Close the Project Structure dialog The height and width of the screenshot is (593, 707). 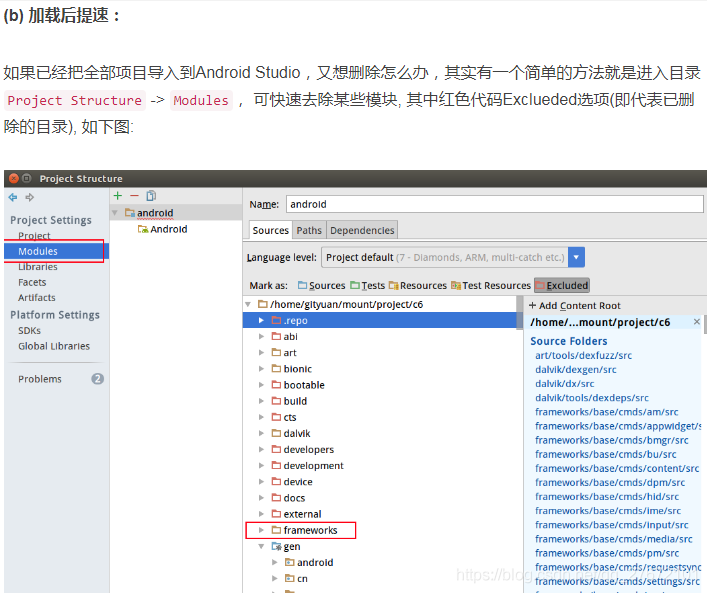point(14,178)
